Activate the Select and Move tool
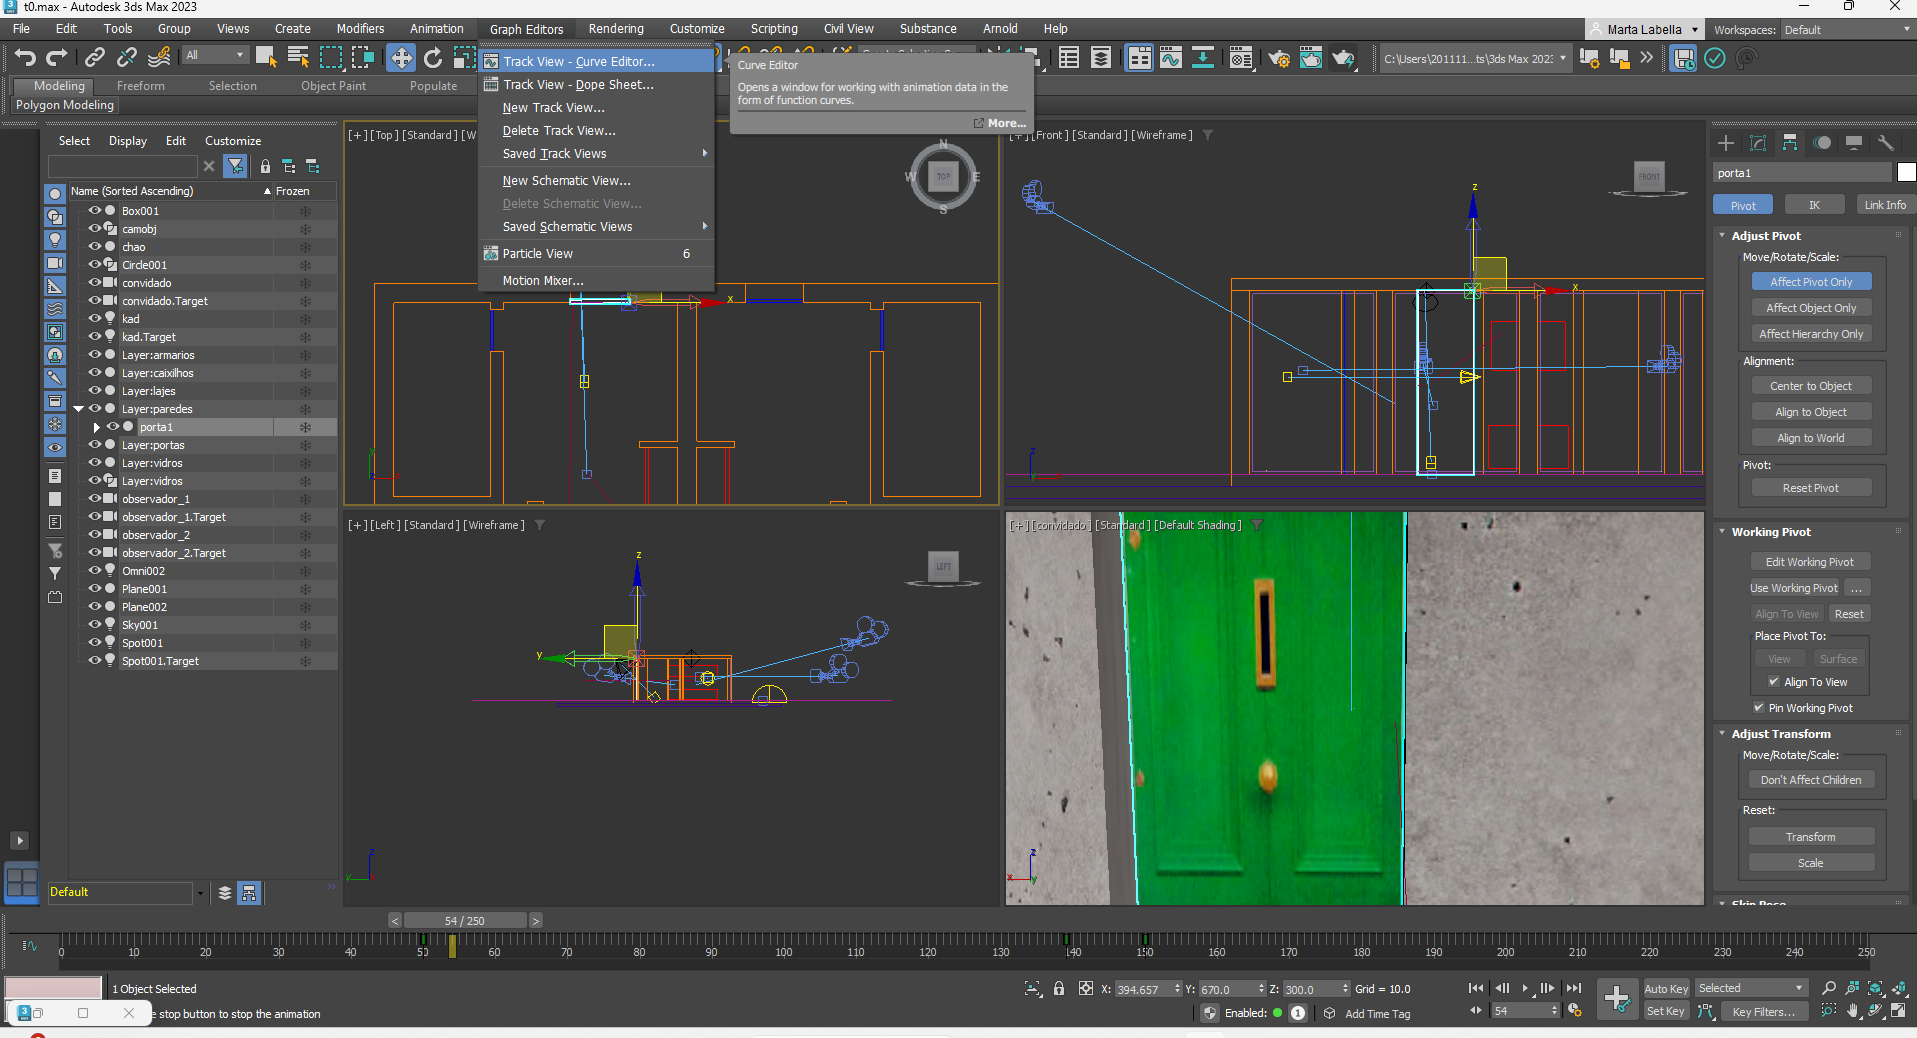The image size is (1917, 1038). pyautogui.click(x=401, y=58)
